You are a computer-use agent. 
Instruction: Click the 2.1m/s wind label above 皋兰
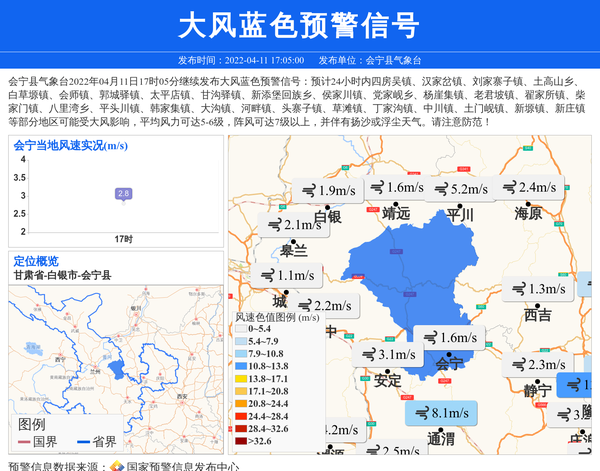(x=293, y=225)
